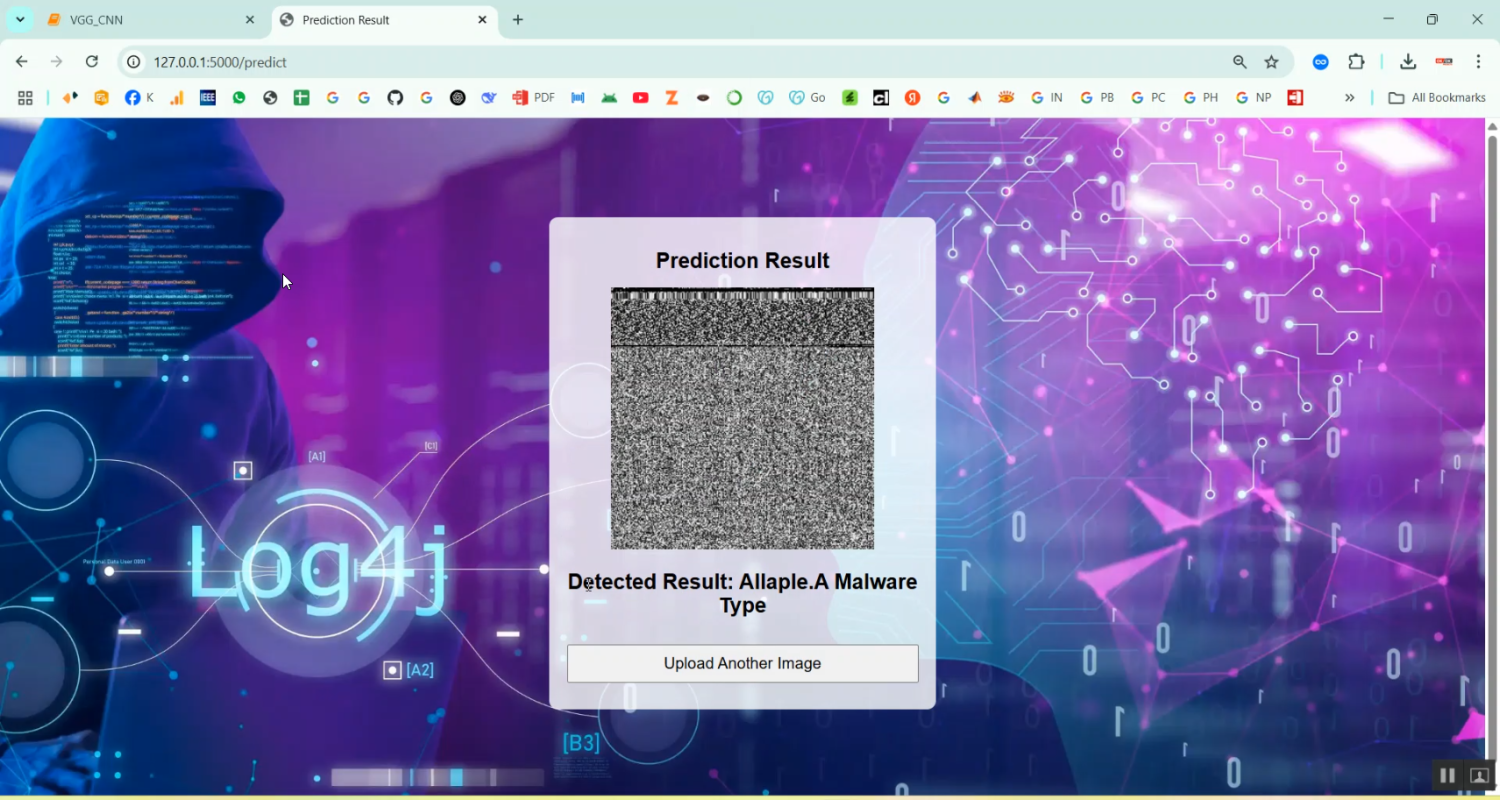Expand hidden bookmarks with the chevron
The height and width of the screenshot is (800, 1500).
point(1350,97)
